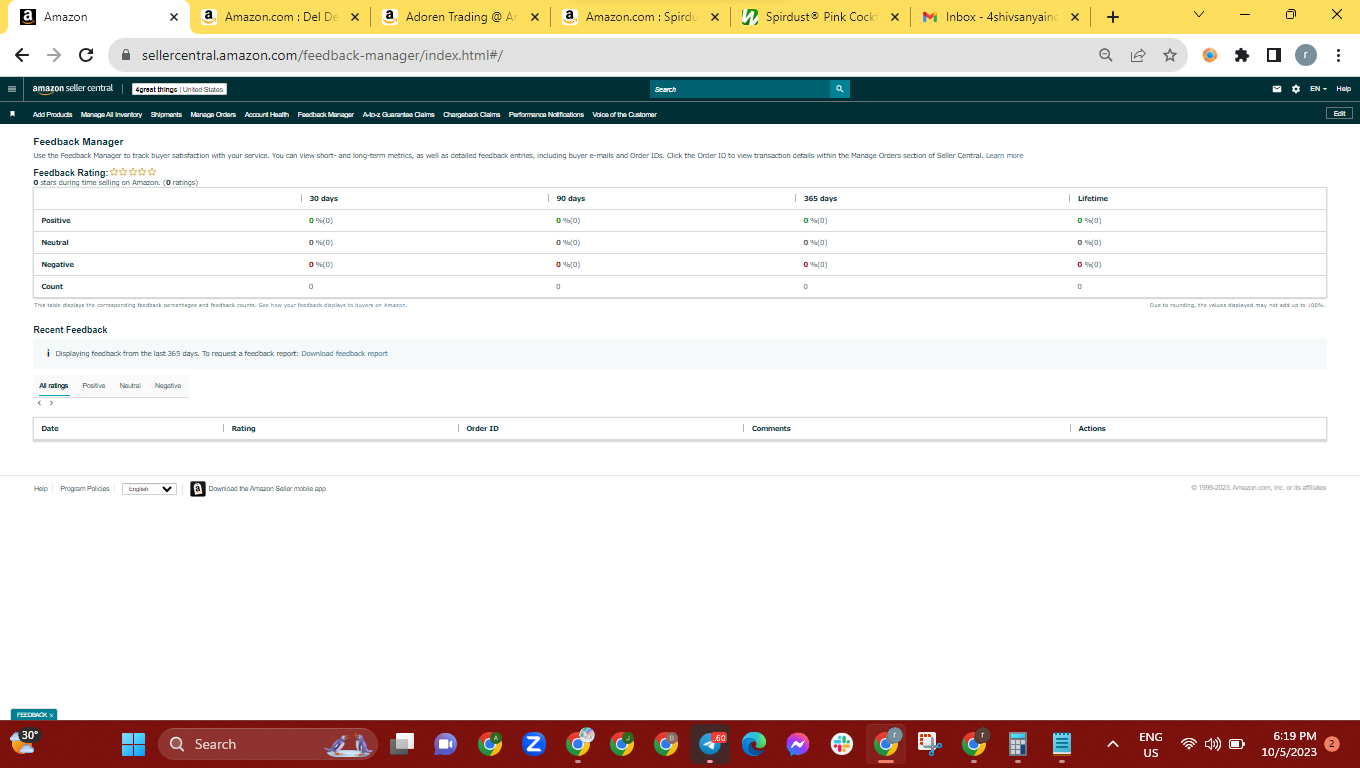Open Slack from the taskbar

[x=841, y=744]
